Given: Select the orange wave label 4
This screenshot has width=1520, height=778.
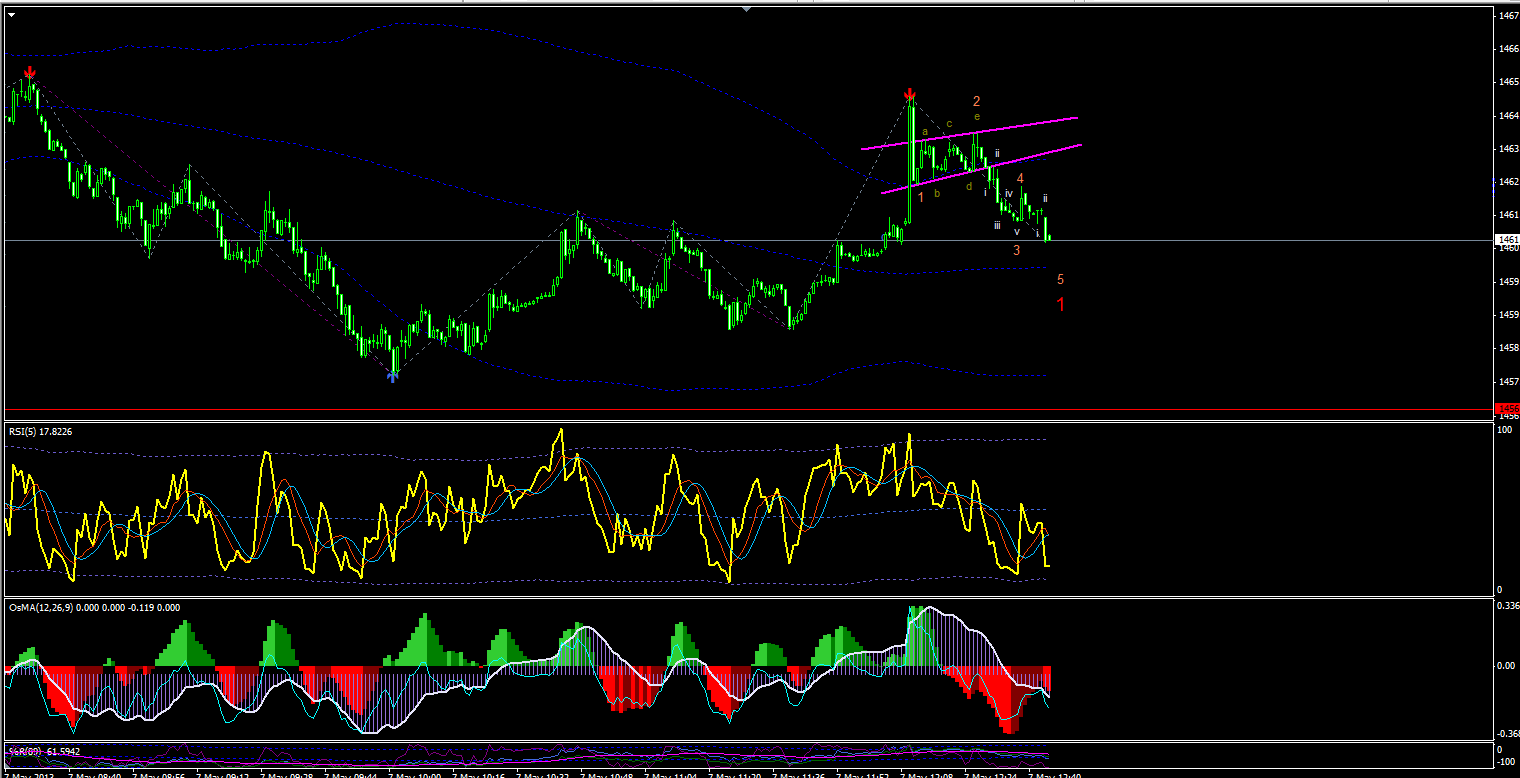Looking at the screenshot, I should tap(1020, 178).
